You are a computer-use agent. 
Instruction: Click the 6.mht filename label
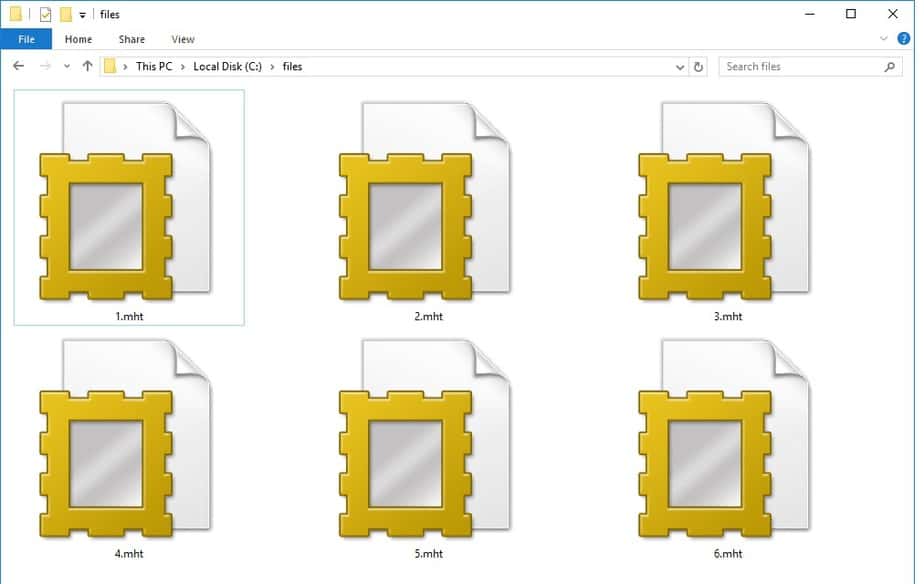coord(728,553)
